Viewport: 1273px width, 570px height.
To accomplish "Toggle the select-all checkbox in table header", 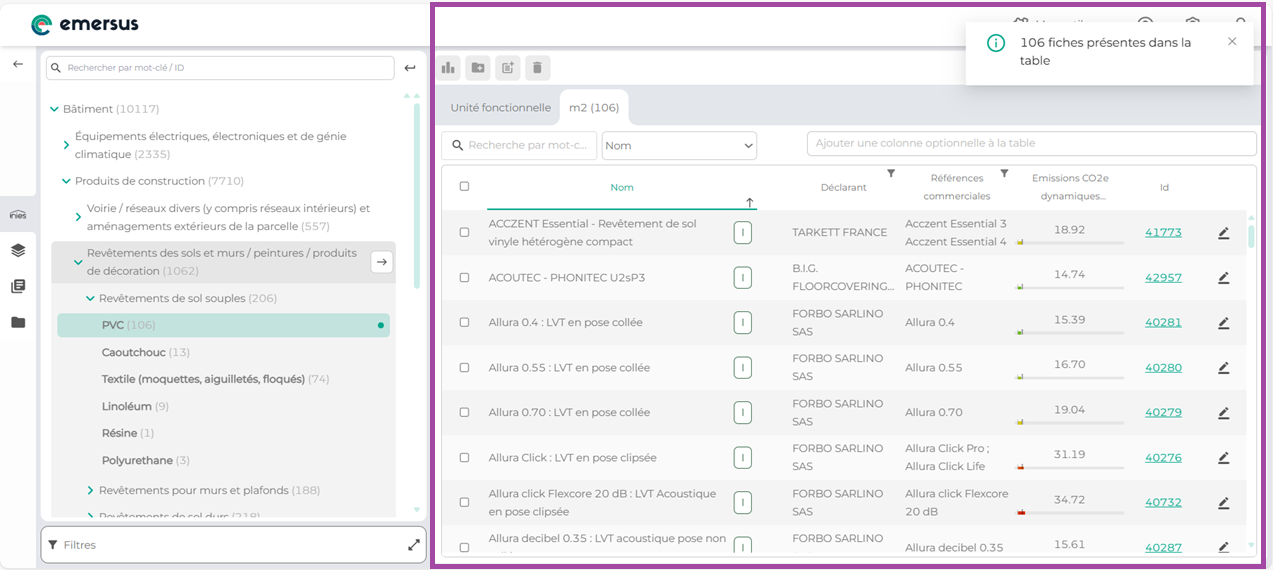I will point(464,186).
